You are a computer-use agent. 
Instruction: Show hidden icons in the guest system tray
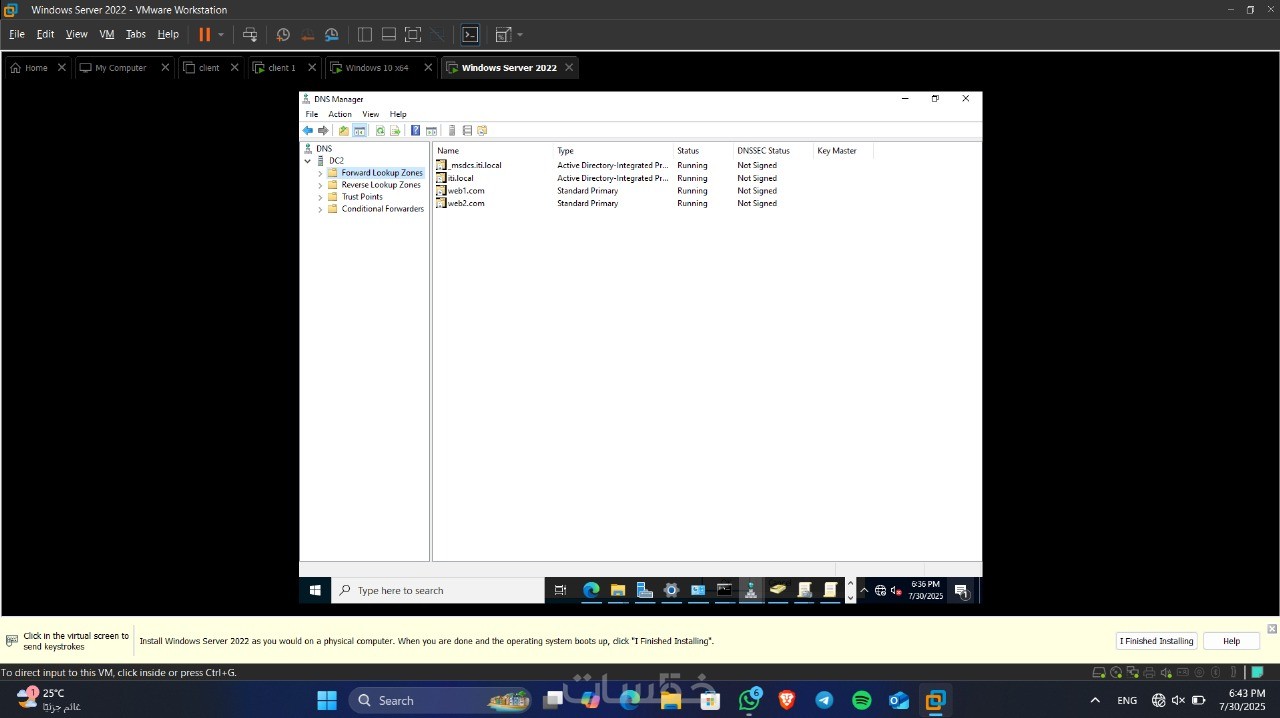[864, 590]
